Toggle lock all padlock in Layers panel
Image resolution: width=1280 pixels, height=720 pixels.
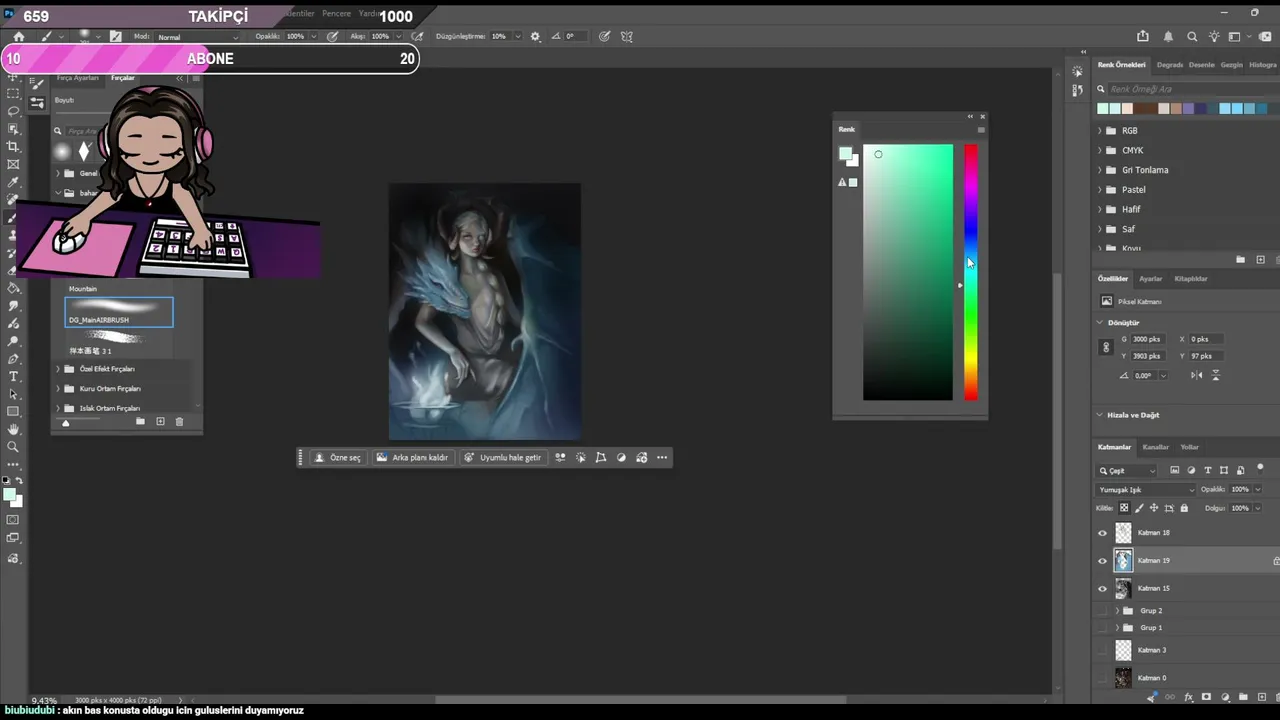click(1184, 508)
